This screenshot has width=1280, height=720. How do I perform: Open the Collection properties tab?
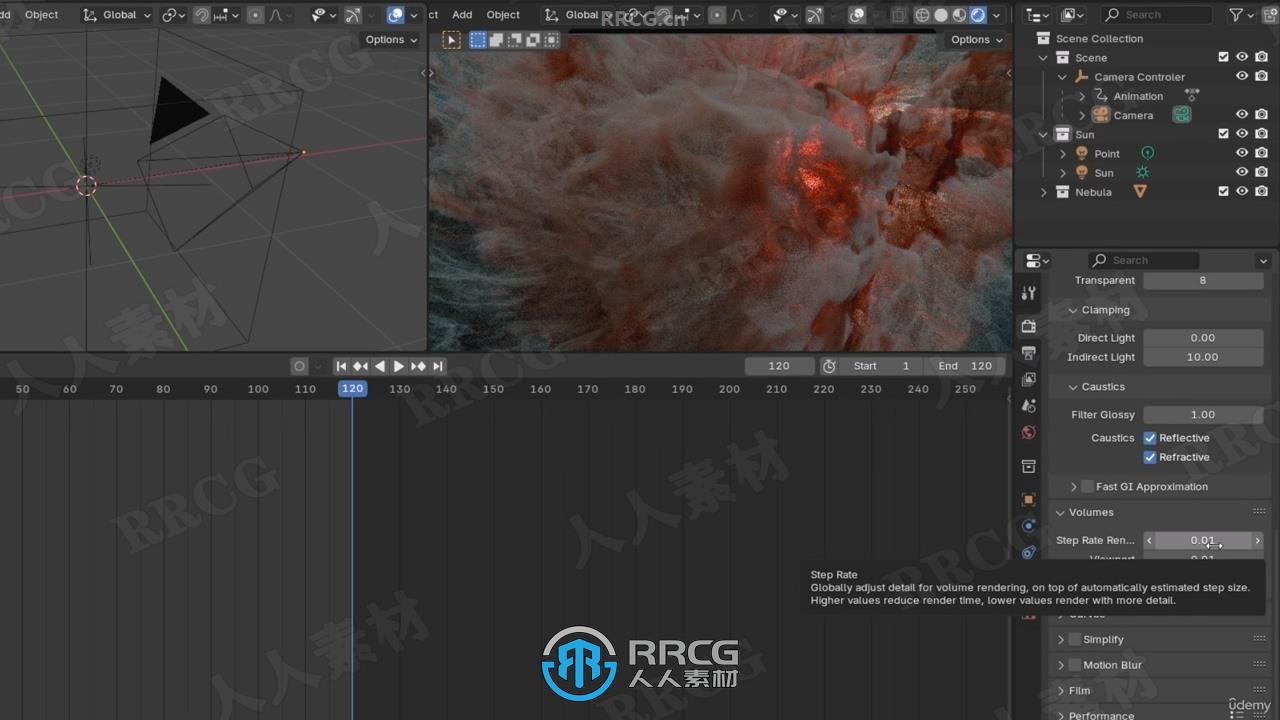tap(1029, 467)
